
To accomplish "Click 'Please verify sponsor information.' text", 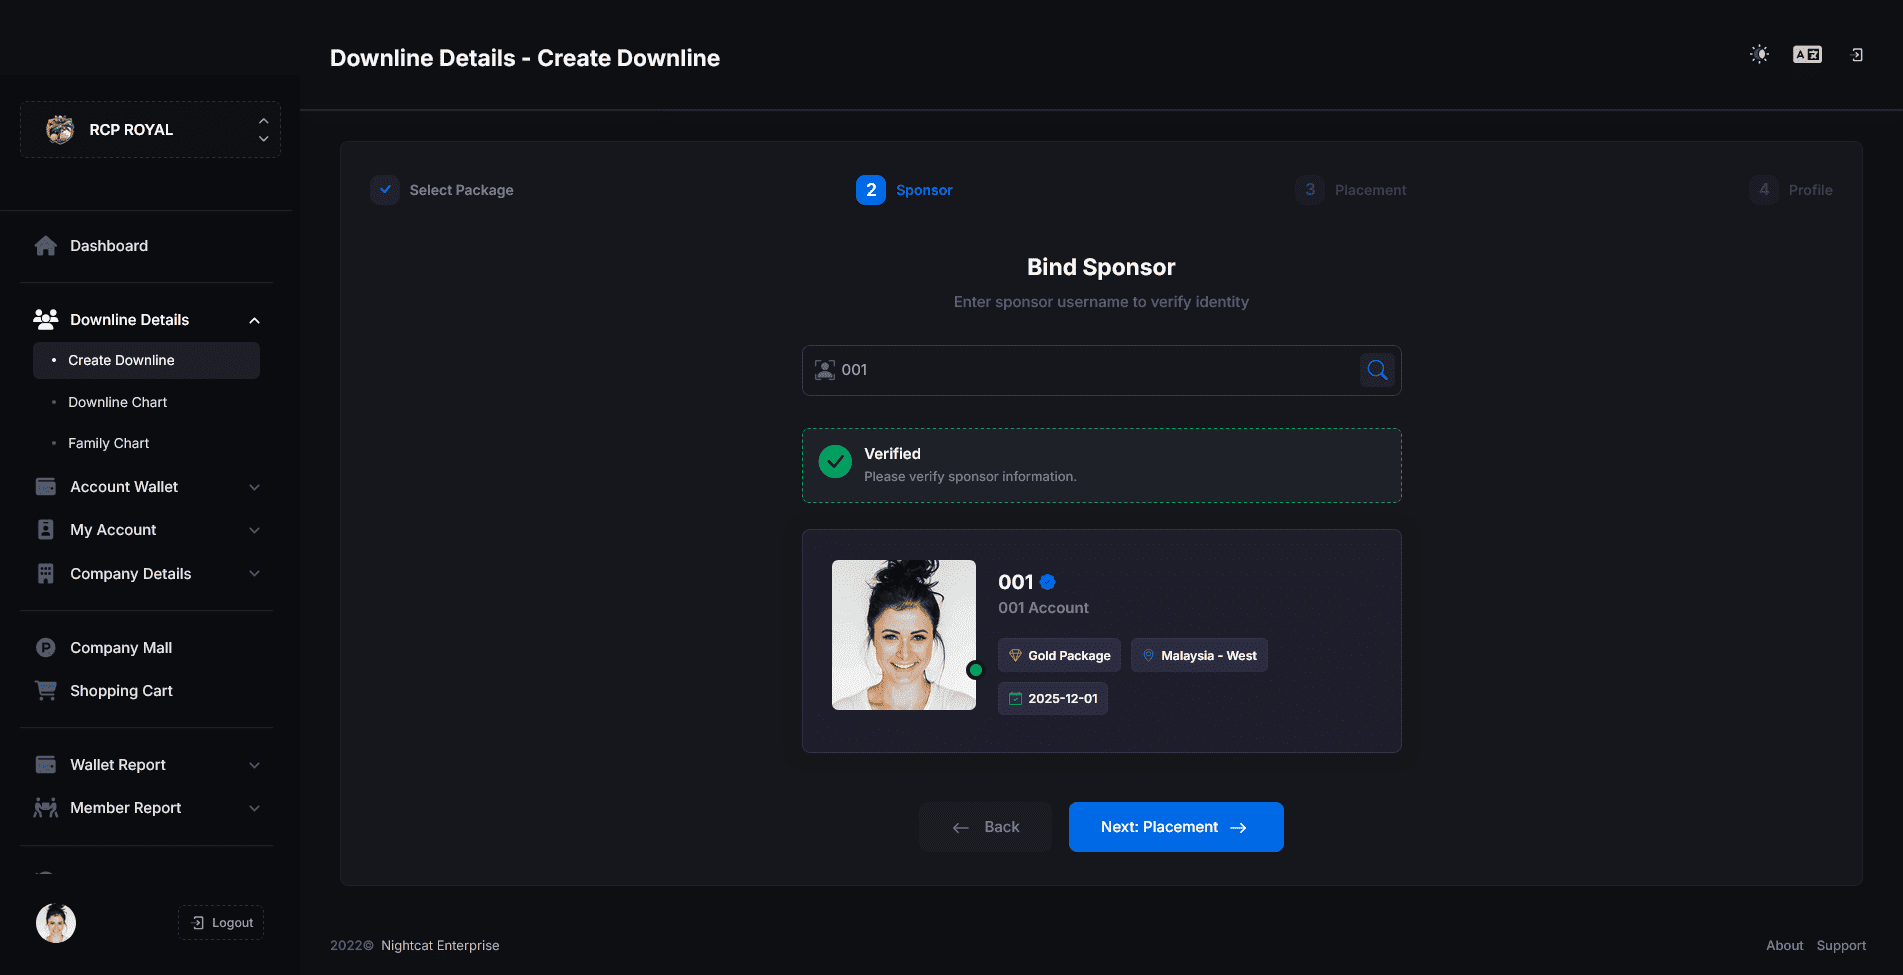I will [x=970, y=477].
